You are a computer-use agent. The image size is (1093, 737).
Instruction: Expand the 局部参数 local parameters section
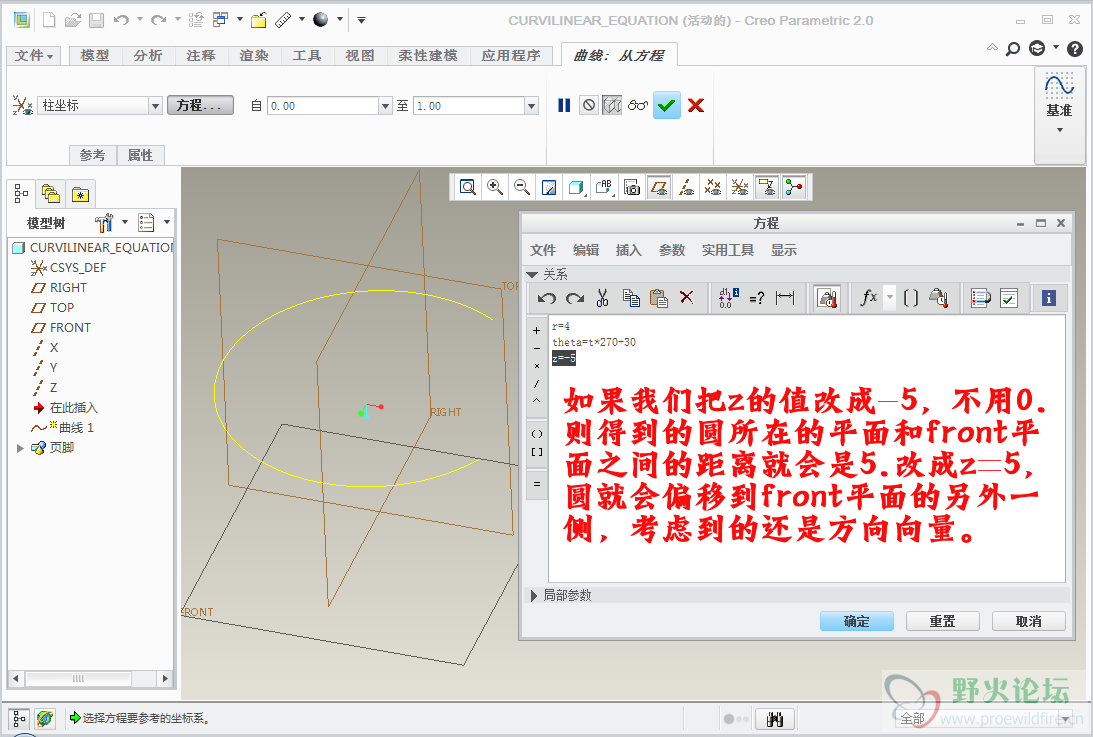[534, 595]
